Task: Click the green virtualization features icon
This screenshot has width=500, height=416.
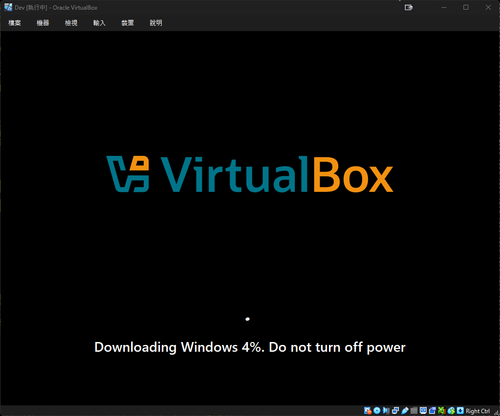Action: 441,411
